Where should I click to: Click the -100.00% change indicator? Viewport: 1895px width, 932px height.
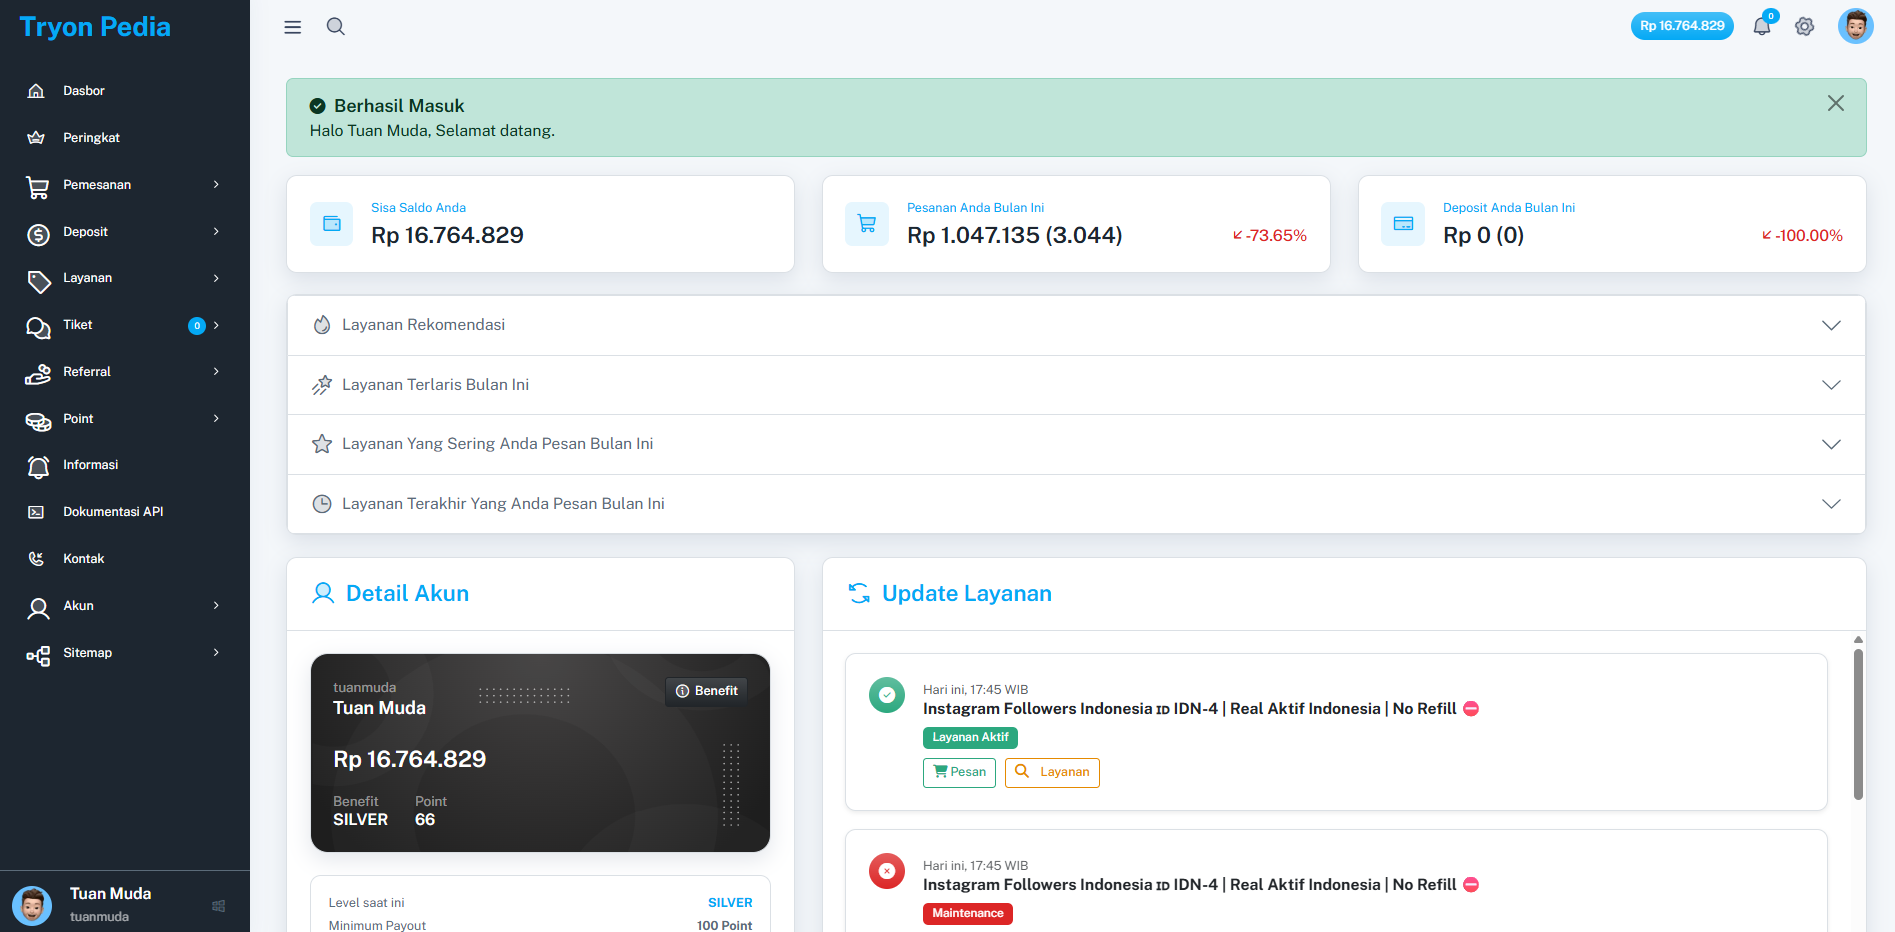pos(1802,236)
